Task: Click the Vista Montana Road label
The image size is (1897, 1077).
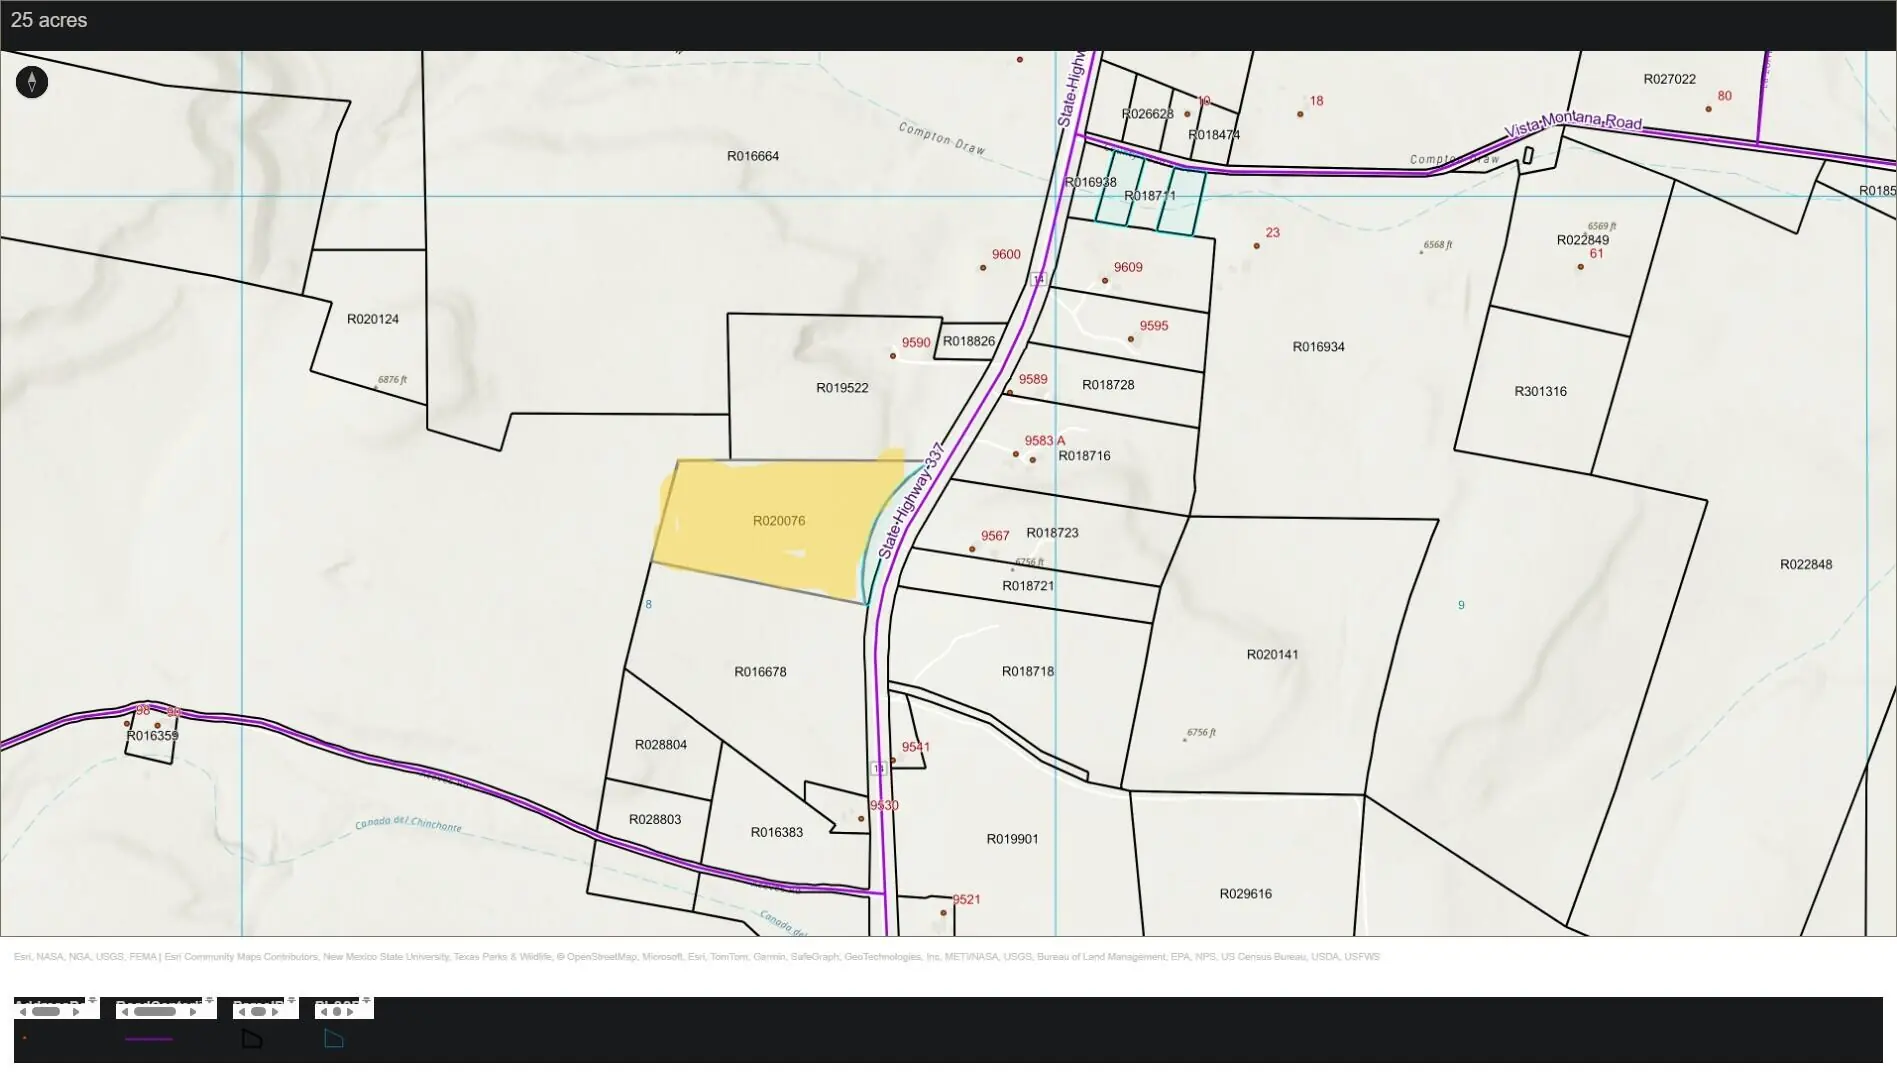Action: pos(1573,123)
